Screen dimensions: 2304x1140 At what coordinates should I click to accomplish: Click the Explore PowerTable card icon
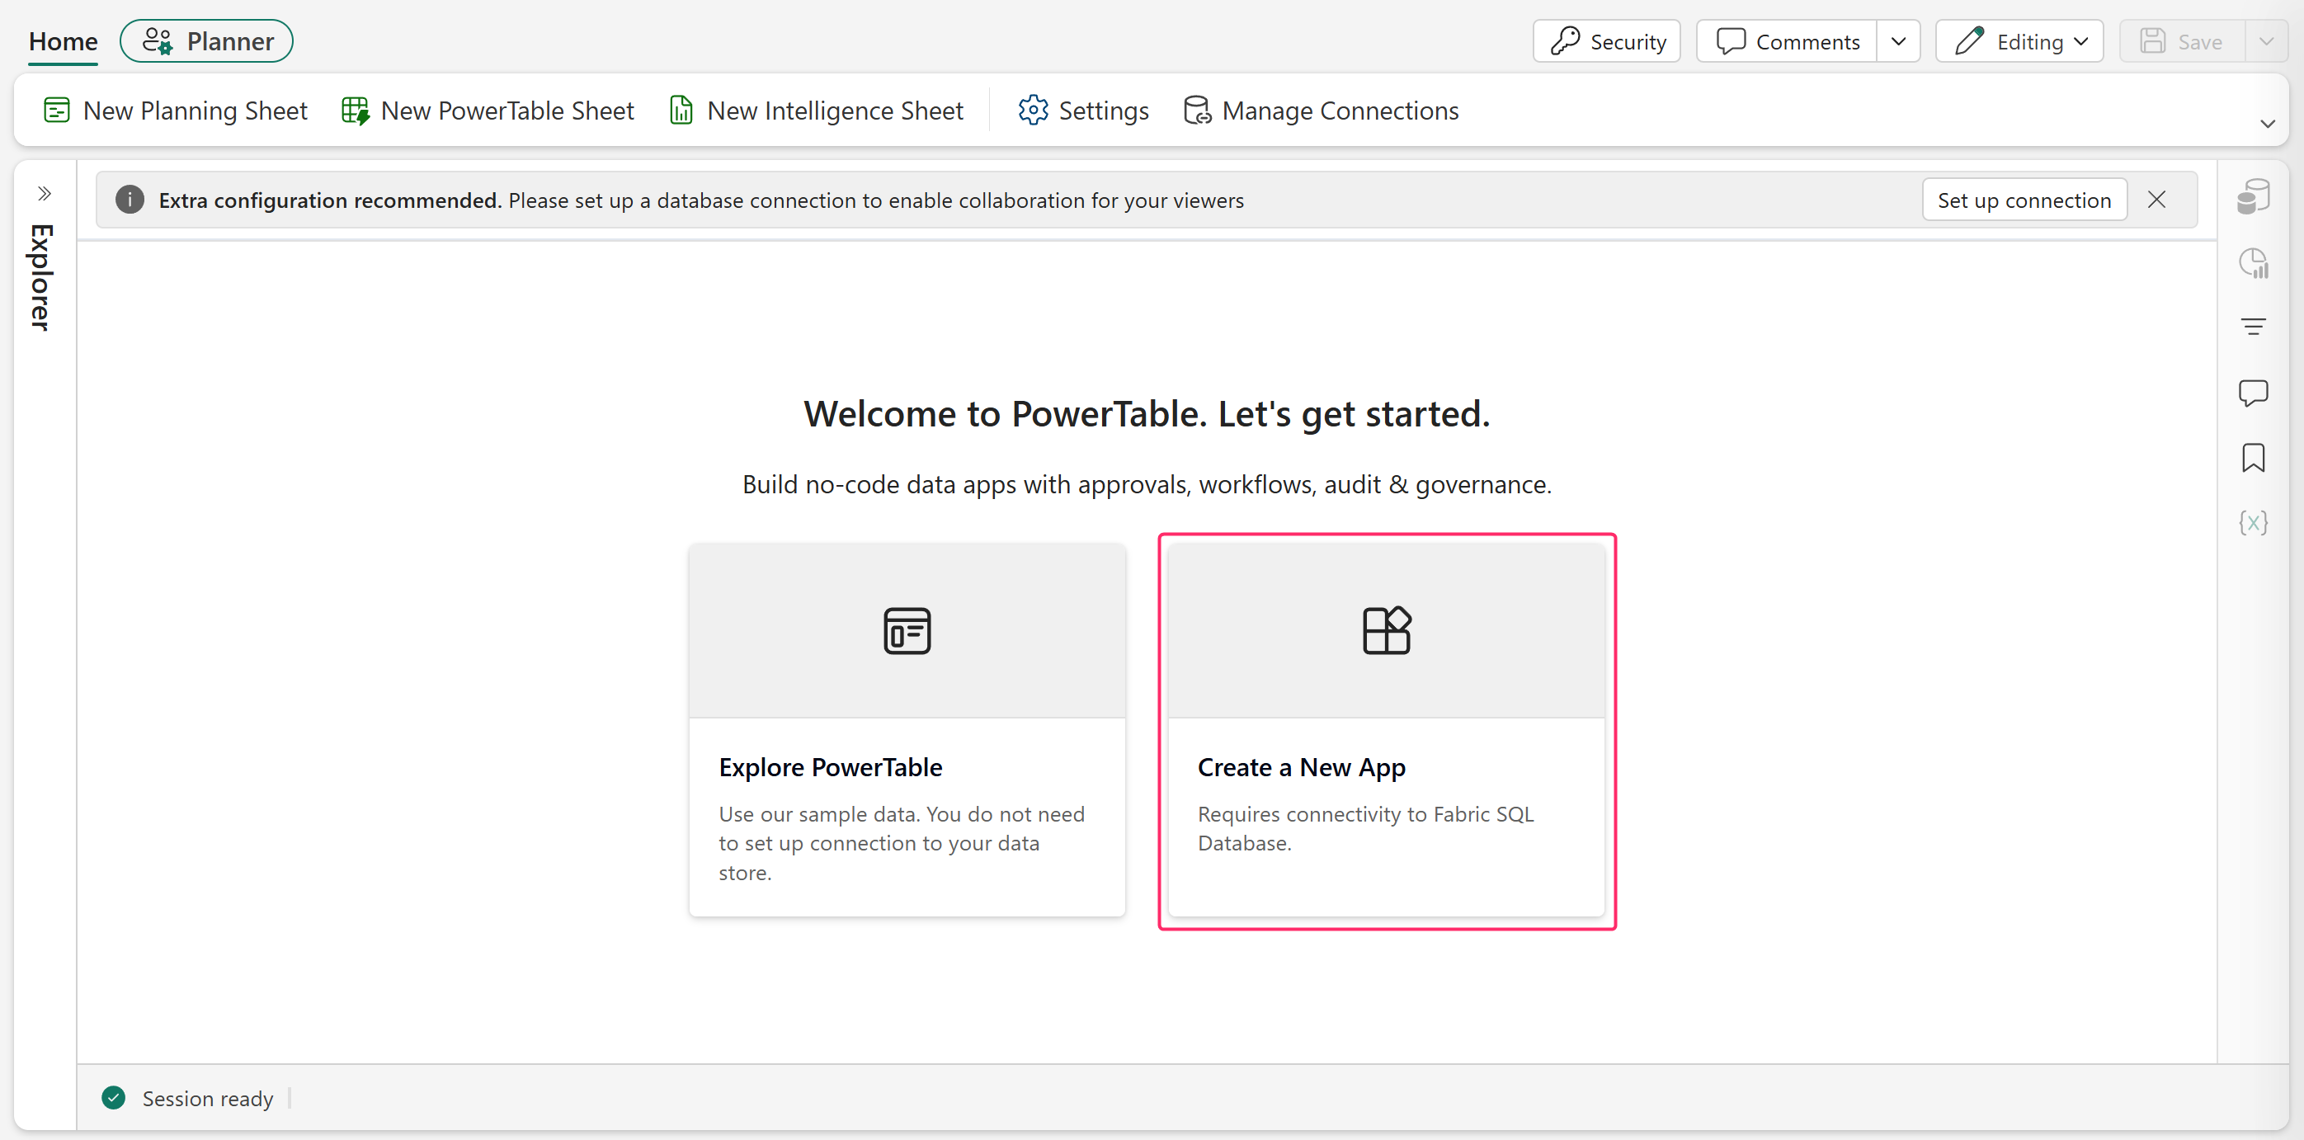click(907, 631)
